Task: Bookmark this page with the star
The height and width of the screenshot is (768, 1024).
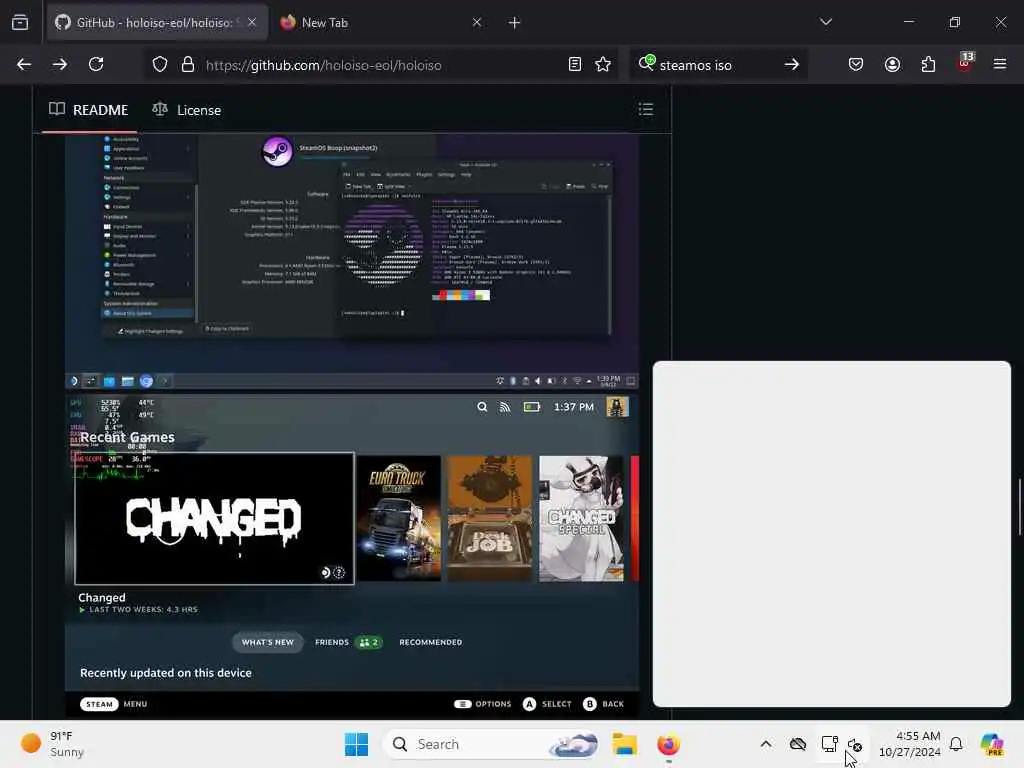Action: click(x=603, y=64)
